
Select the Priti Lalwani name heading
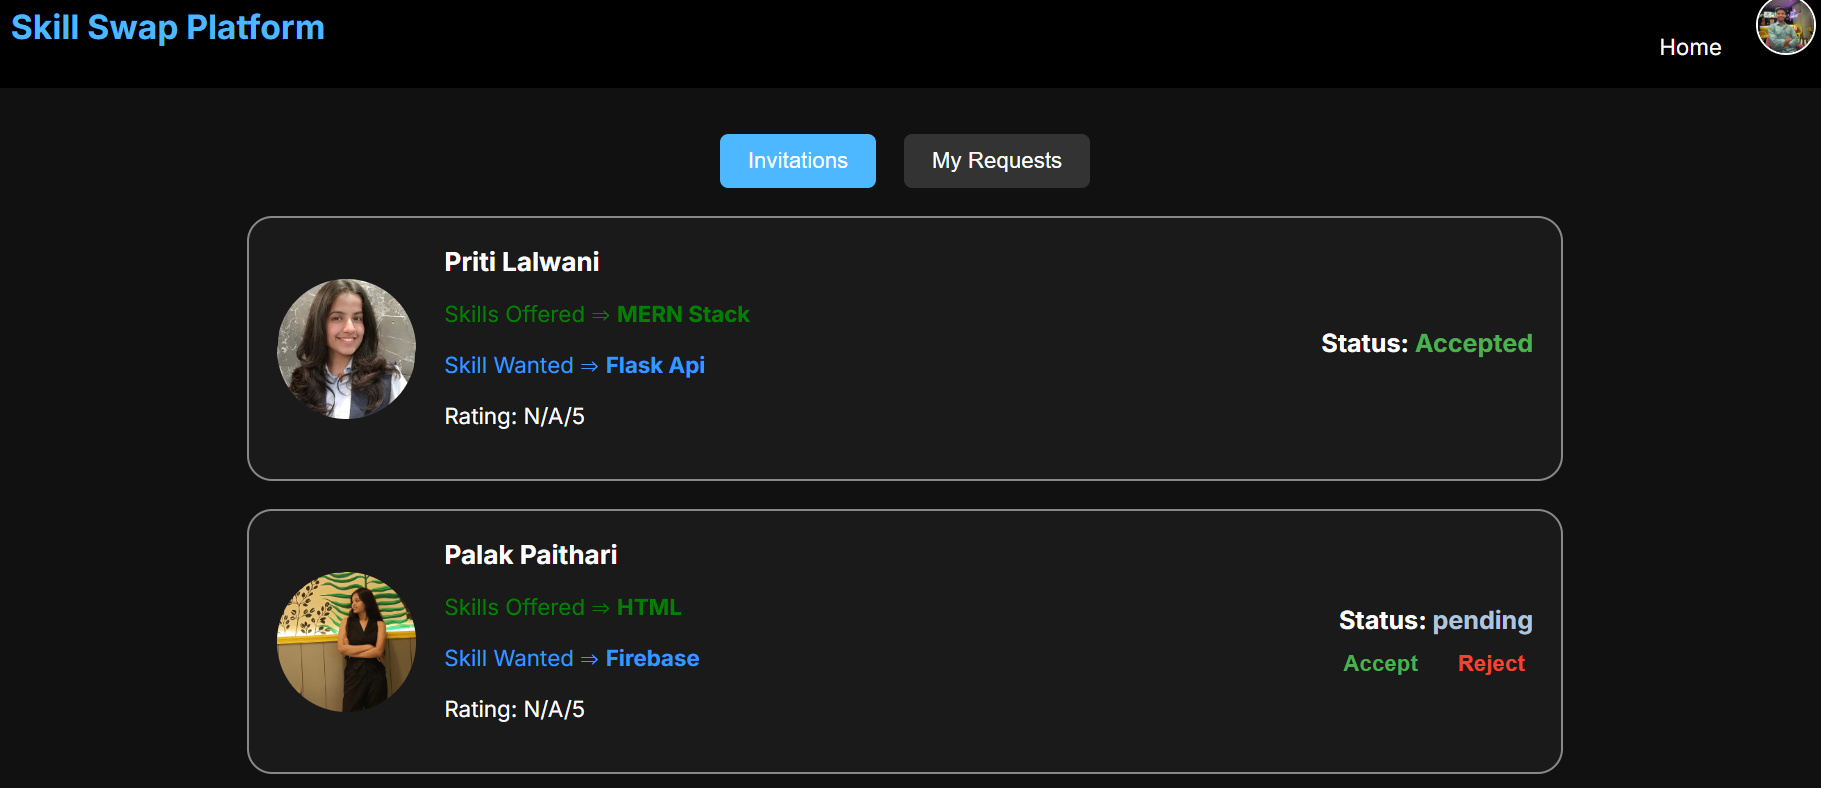(521, 262)
